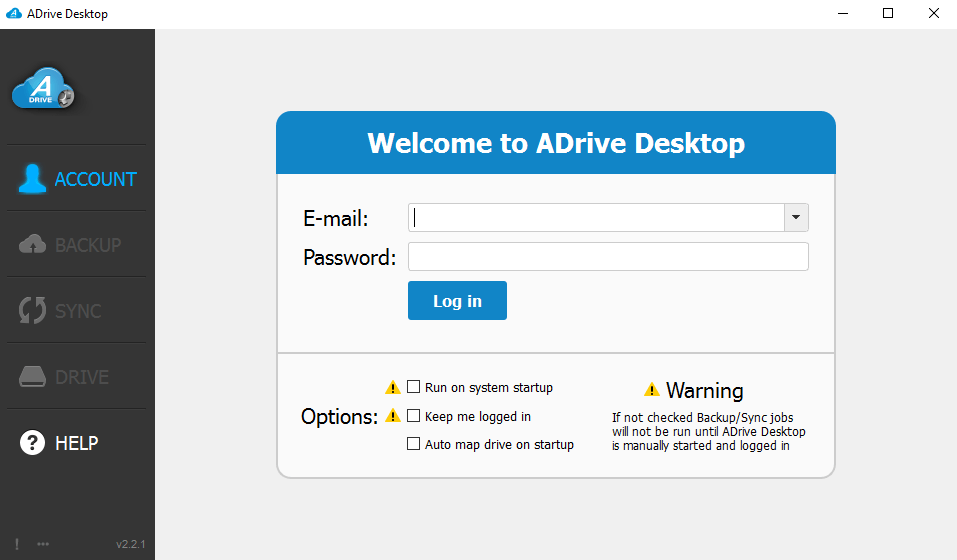This screenshot has height=560, width=957.
Task: Toggle Keep me logged in checkbox
Action: 413,415
